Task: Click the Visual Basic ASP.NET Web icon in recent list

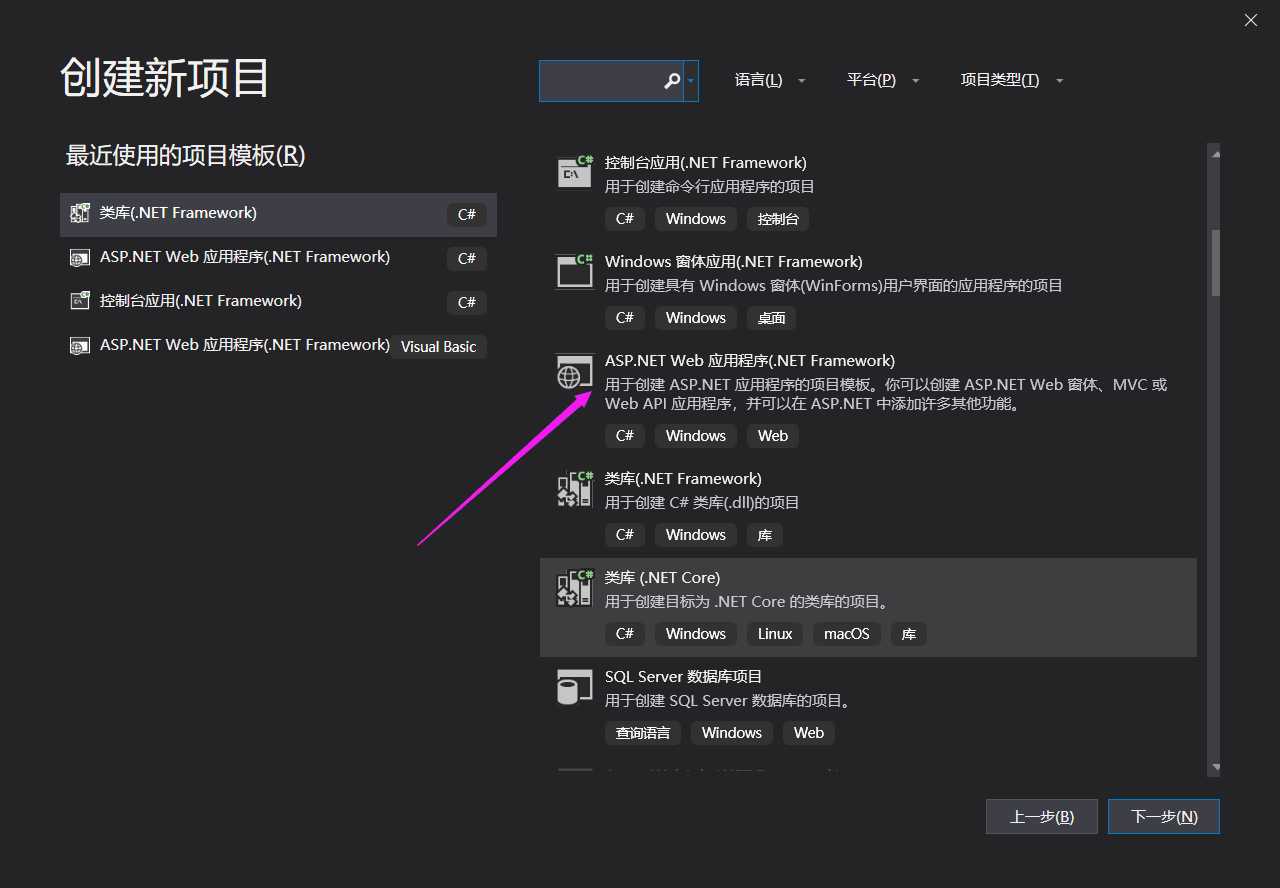Action: [80, 346]
